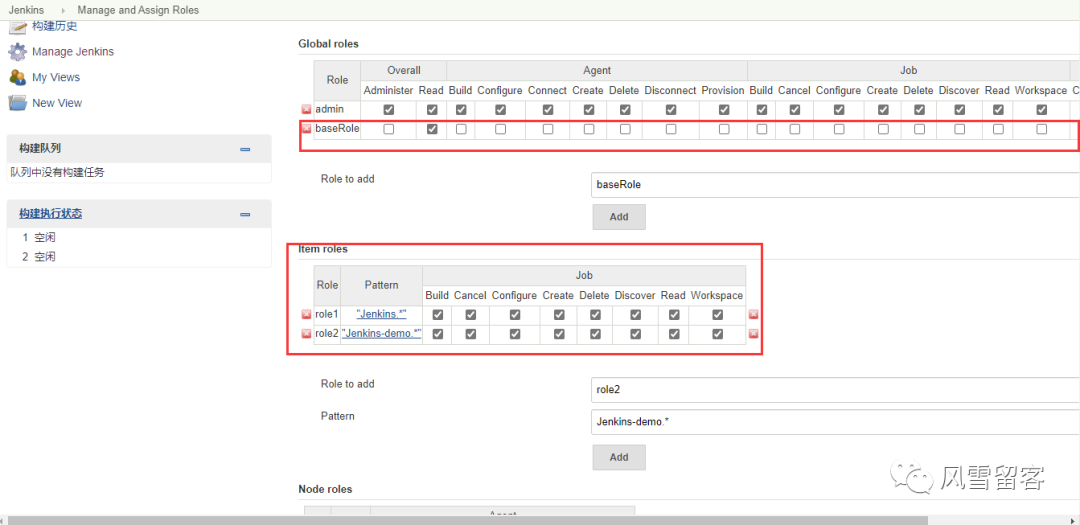Go to Jenkins breadcrumb home
Screen dimensions: 1080x525
point(26,10)
